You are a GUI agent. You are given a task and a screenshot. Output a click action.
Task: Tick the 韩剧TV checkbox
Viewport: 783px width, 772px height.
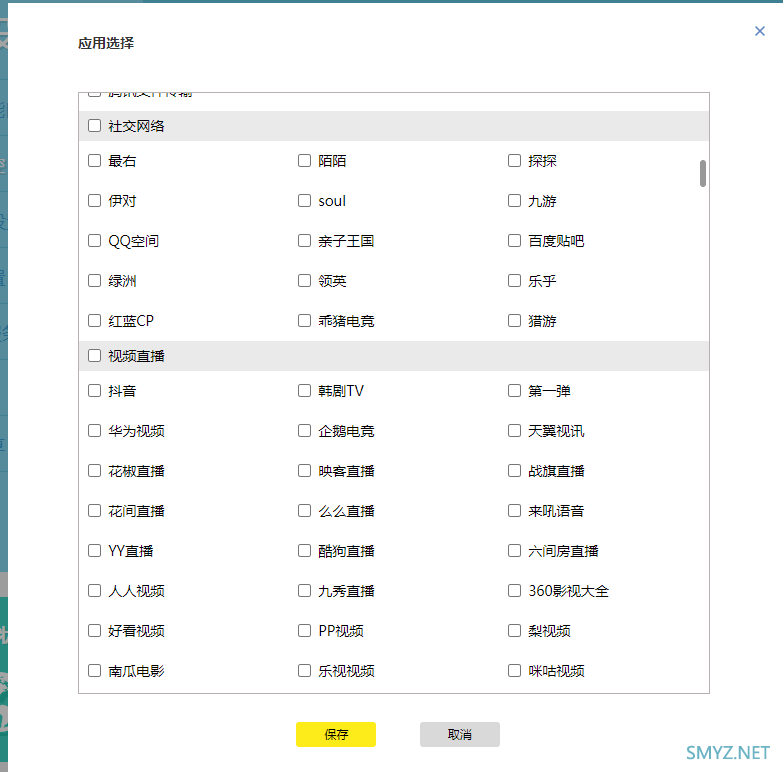tap(304, 390)
